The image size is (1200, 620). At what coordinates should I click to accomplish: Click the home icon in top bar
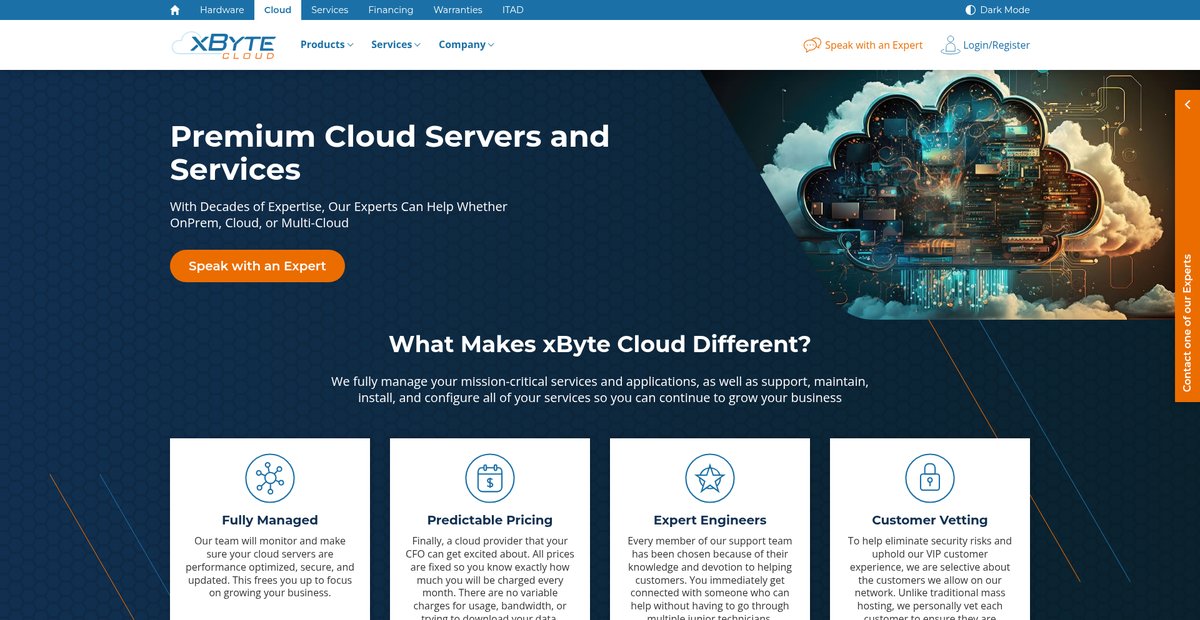pyautogui.click(x=175, y=10)
